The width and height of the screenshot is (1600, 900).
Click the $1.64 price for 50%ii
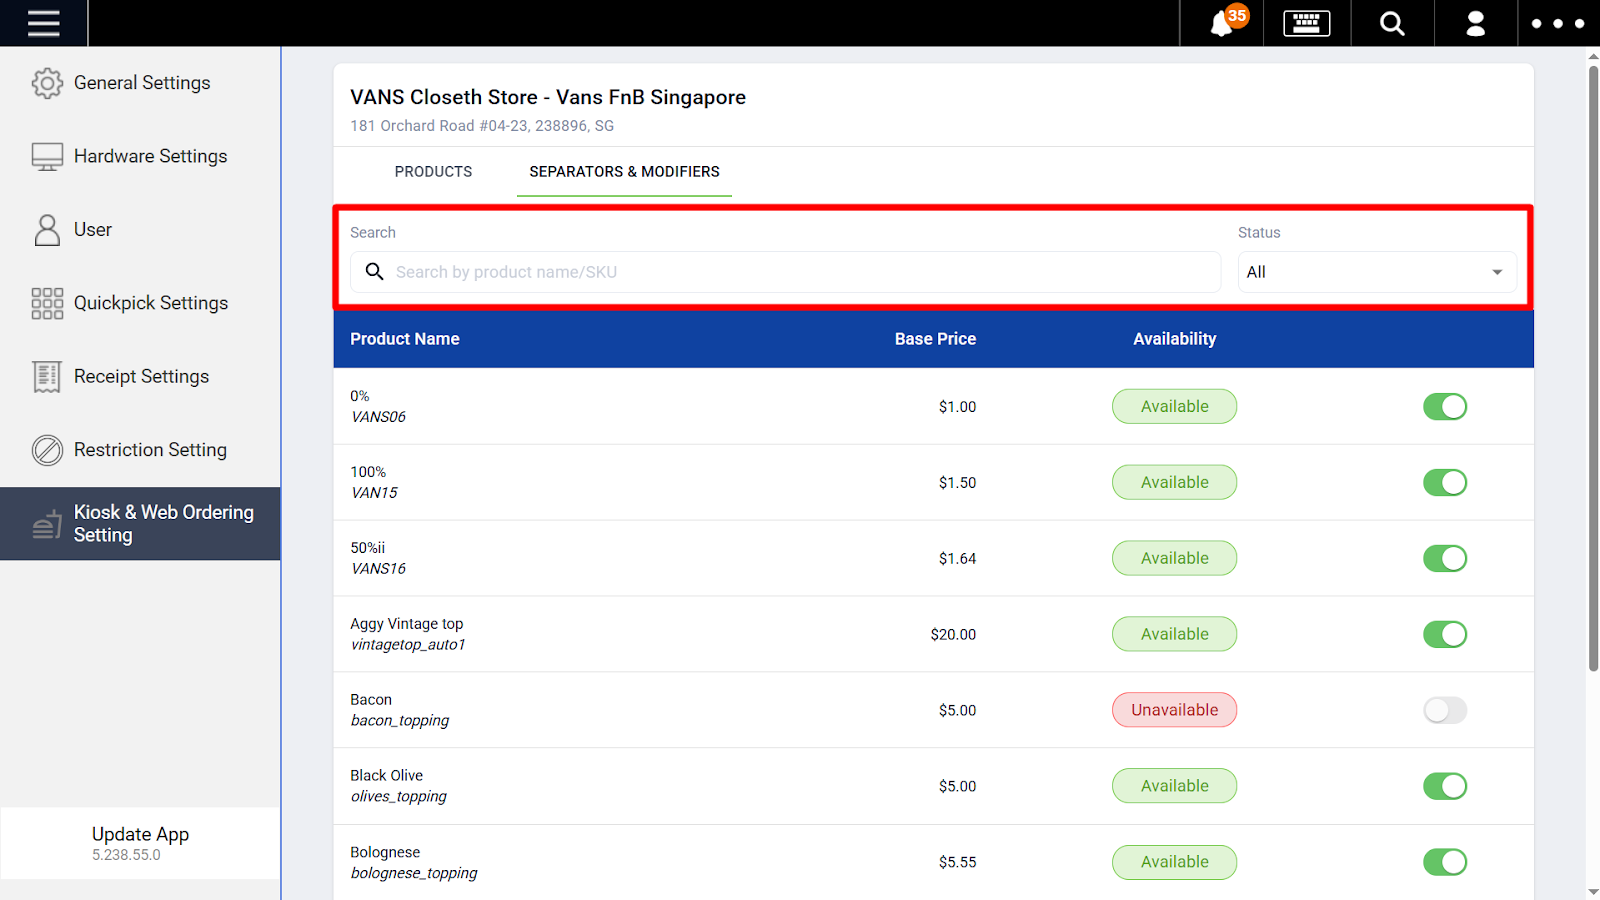click(957, 559)
